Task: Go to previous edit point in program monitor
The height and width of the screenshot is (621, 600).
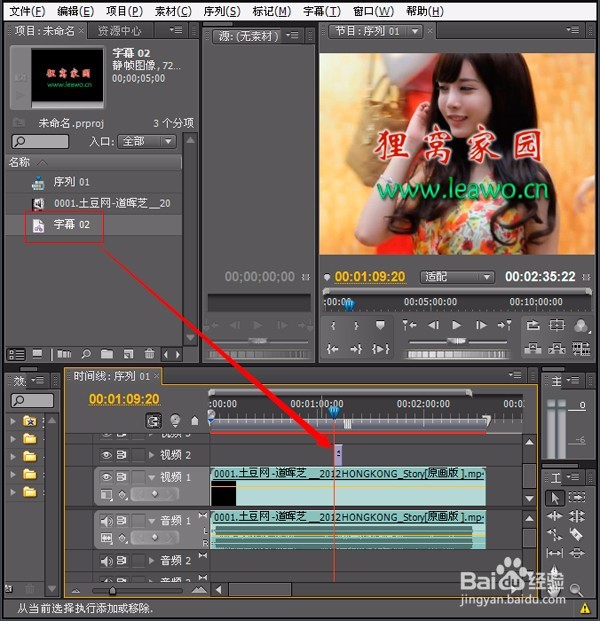Action: [410, 325]
